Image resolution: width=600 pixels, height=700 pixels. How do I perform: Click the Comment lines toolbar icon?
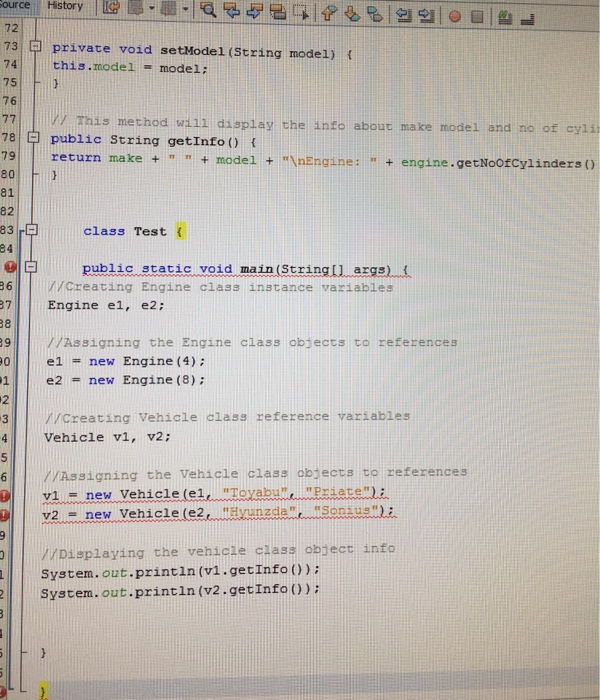click(505, 17)
